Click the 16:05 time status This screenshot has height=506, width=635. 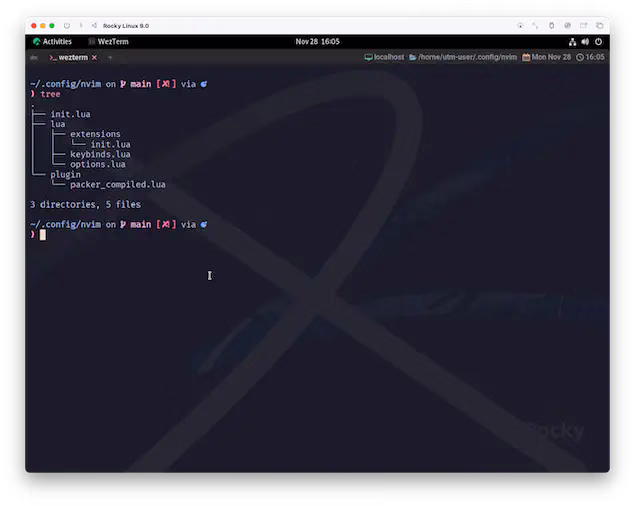[590, 57]
